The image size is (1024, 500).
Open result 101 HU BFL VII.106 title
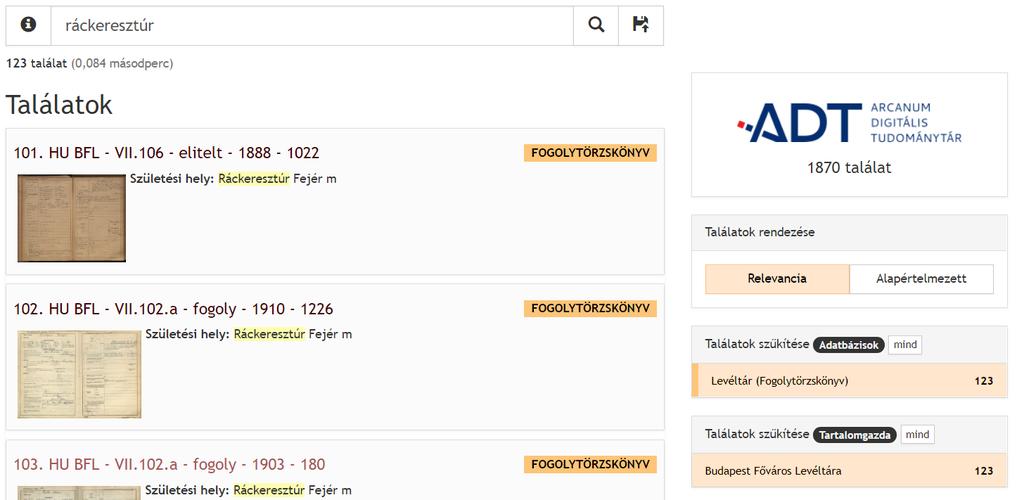pos(166,153)
